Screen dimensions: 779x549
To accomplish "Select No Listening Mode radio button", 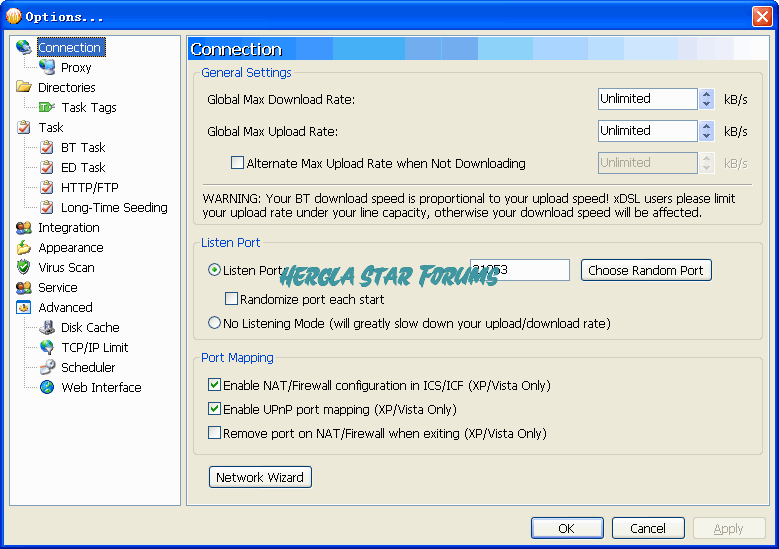I will [x=214, y=323].
